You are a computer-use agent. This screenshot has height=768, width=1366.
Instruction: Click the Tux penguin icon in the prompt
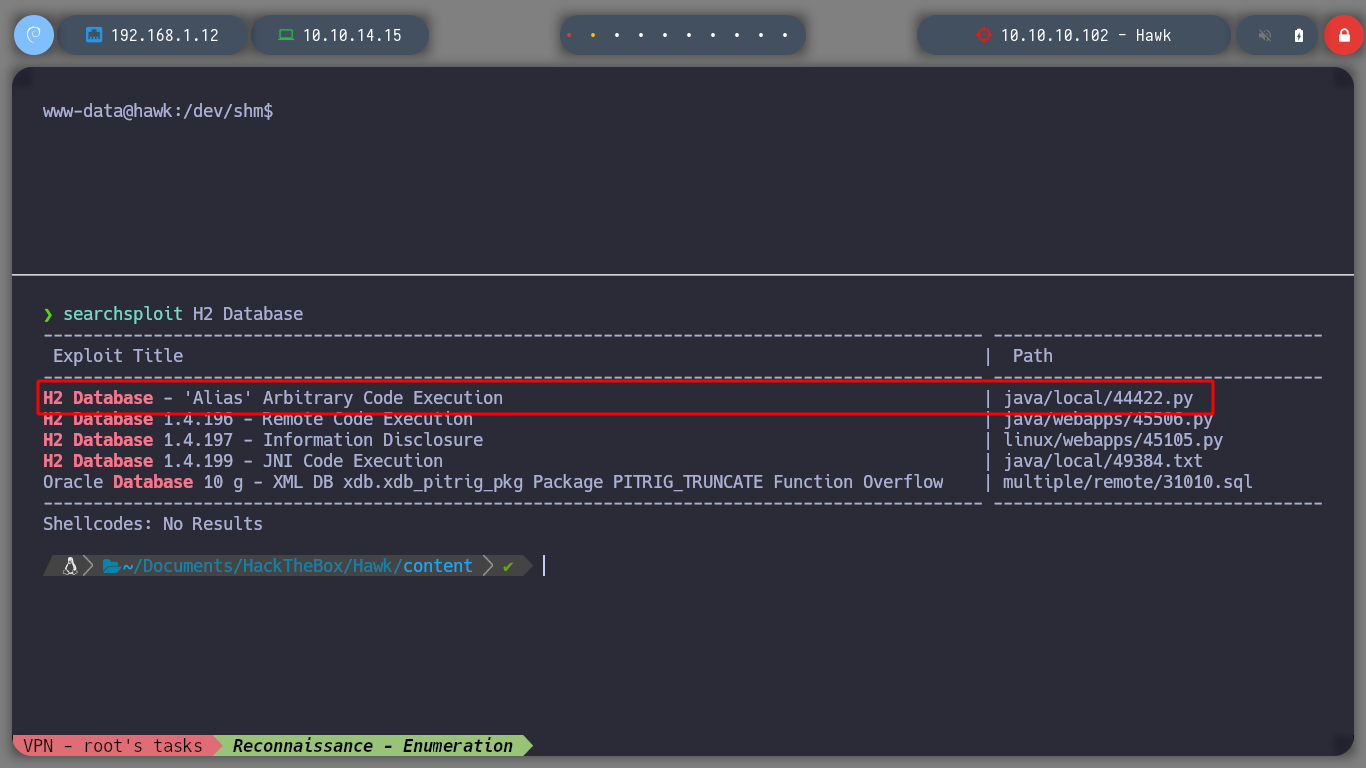(70, 566)
